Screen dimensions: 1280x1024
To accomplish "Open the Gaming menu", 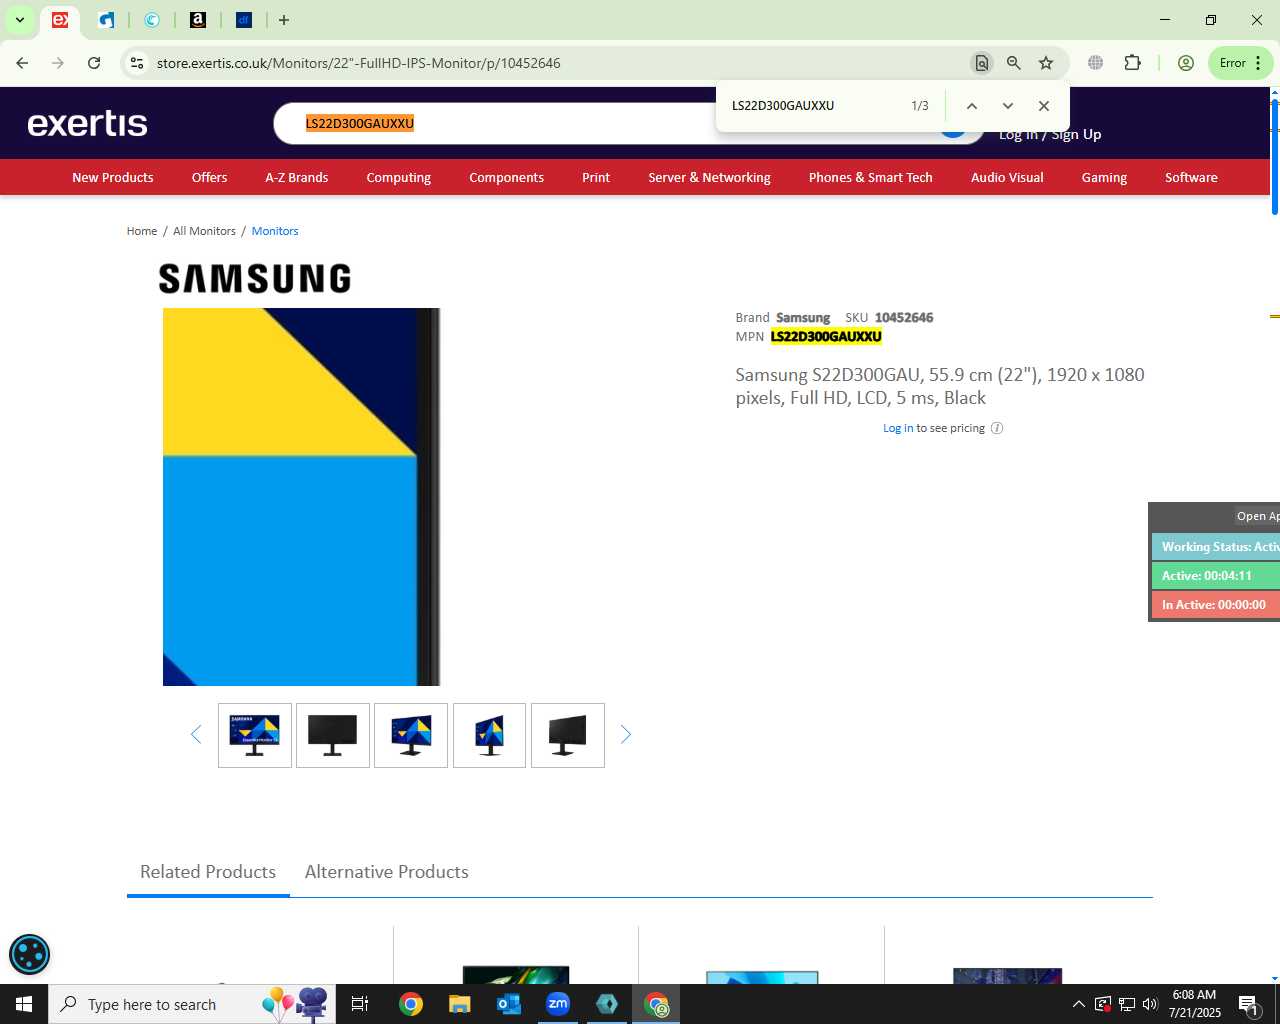I will [x=1104, y=177].
